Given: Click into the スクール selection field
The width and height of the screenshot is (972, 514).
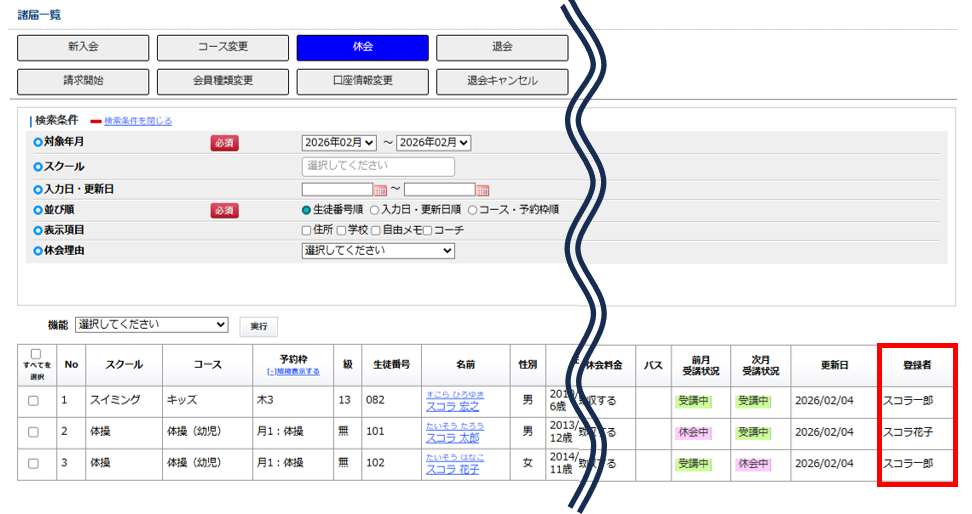Looking at the screenshot, I should pyautogui.click(x=378, y=167).
